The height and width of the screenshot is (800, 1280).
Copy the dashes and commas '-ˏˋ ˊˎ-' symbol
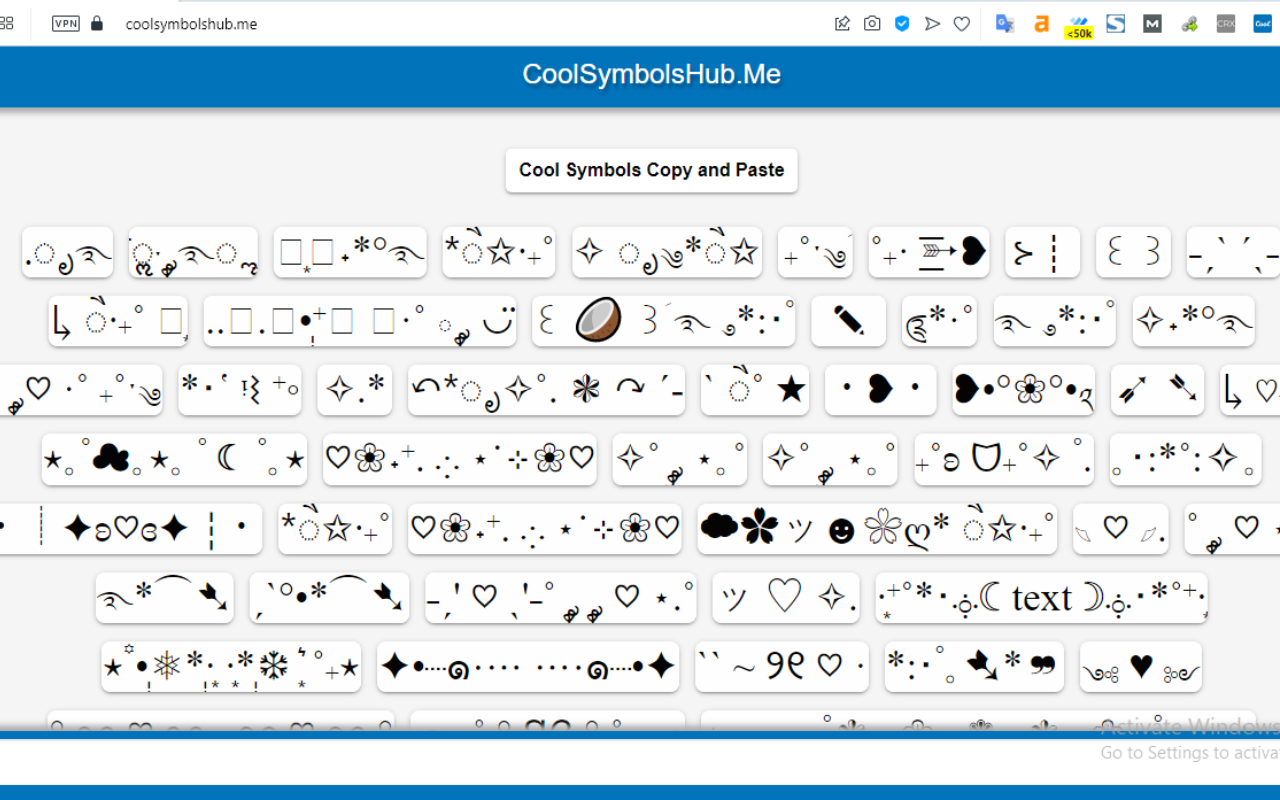[1233, 252]
